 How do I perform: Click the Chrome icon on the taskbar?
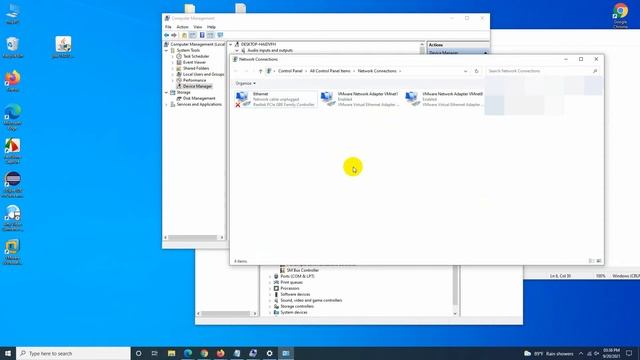204,353
